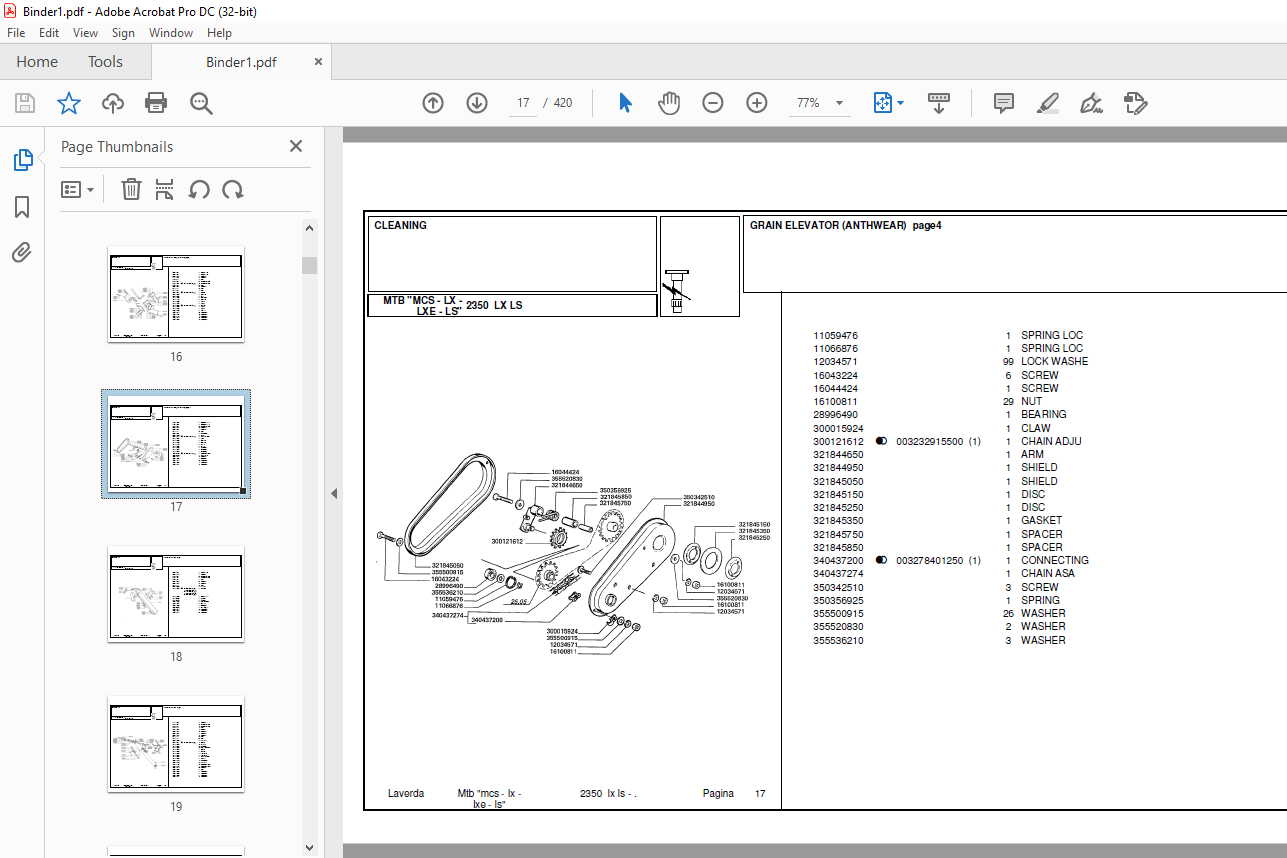Add a comment with the note icon
Screen dimensions: 1287x858
1004,103
